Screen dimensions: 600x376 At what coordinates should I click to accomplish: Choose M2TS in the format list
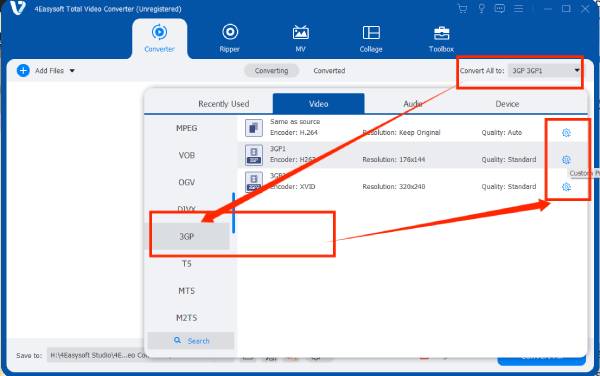(187, 318)
